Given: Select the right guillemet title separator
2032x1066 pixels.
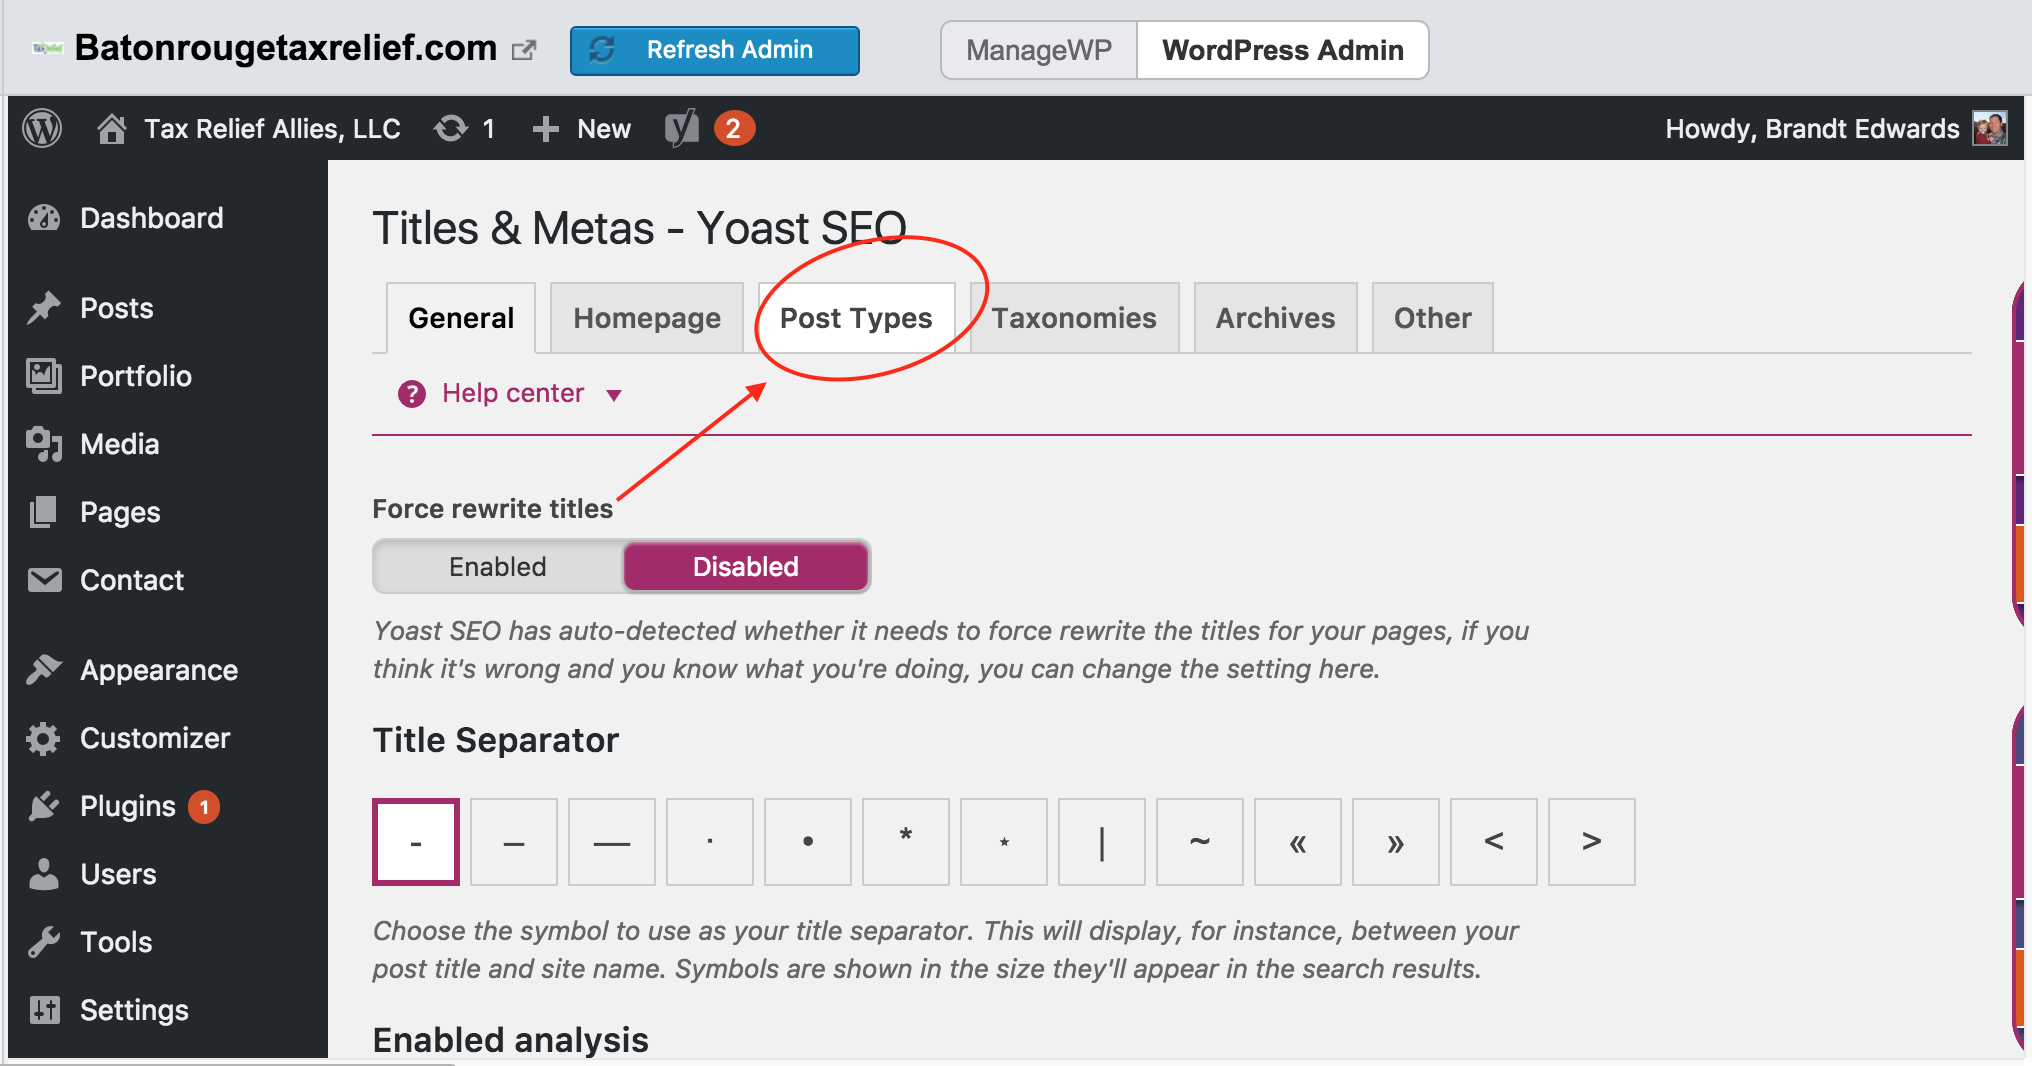Looking at the screenshot, I should point(1396,842).
